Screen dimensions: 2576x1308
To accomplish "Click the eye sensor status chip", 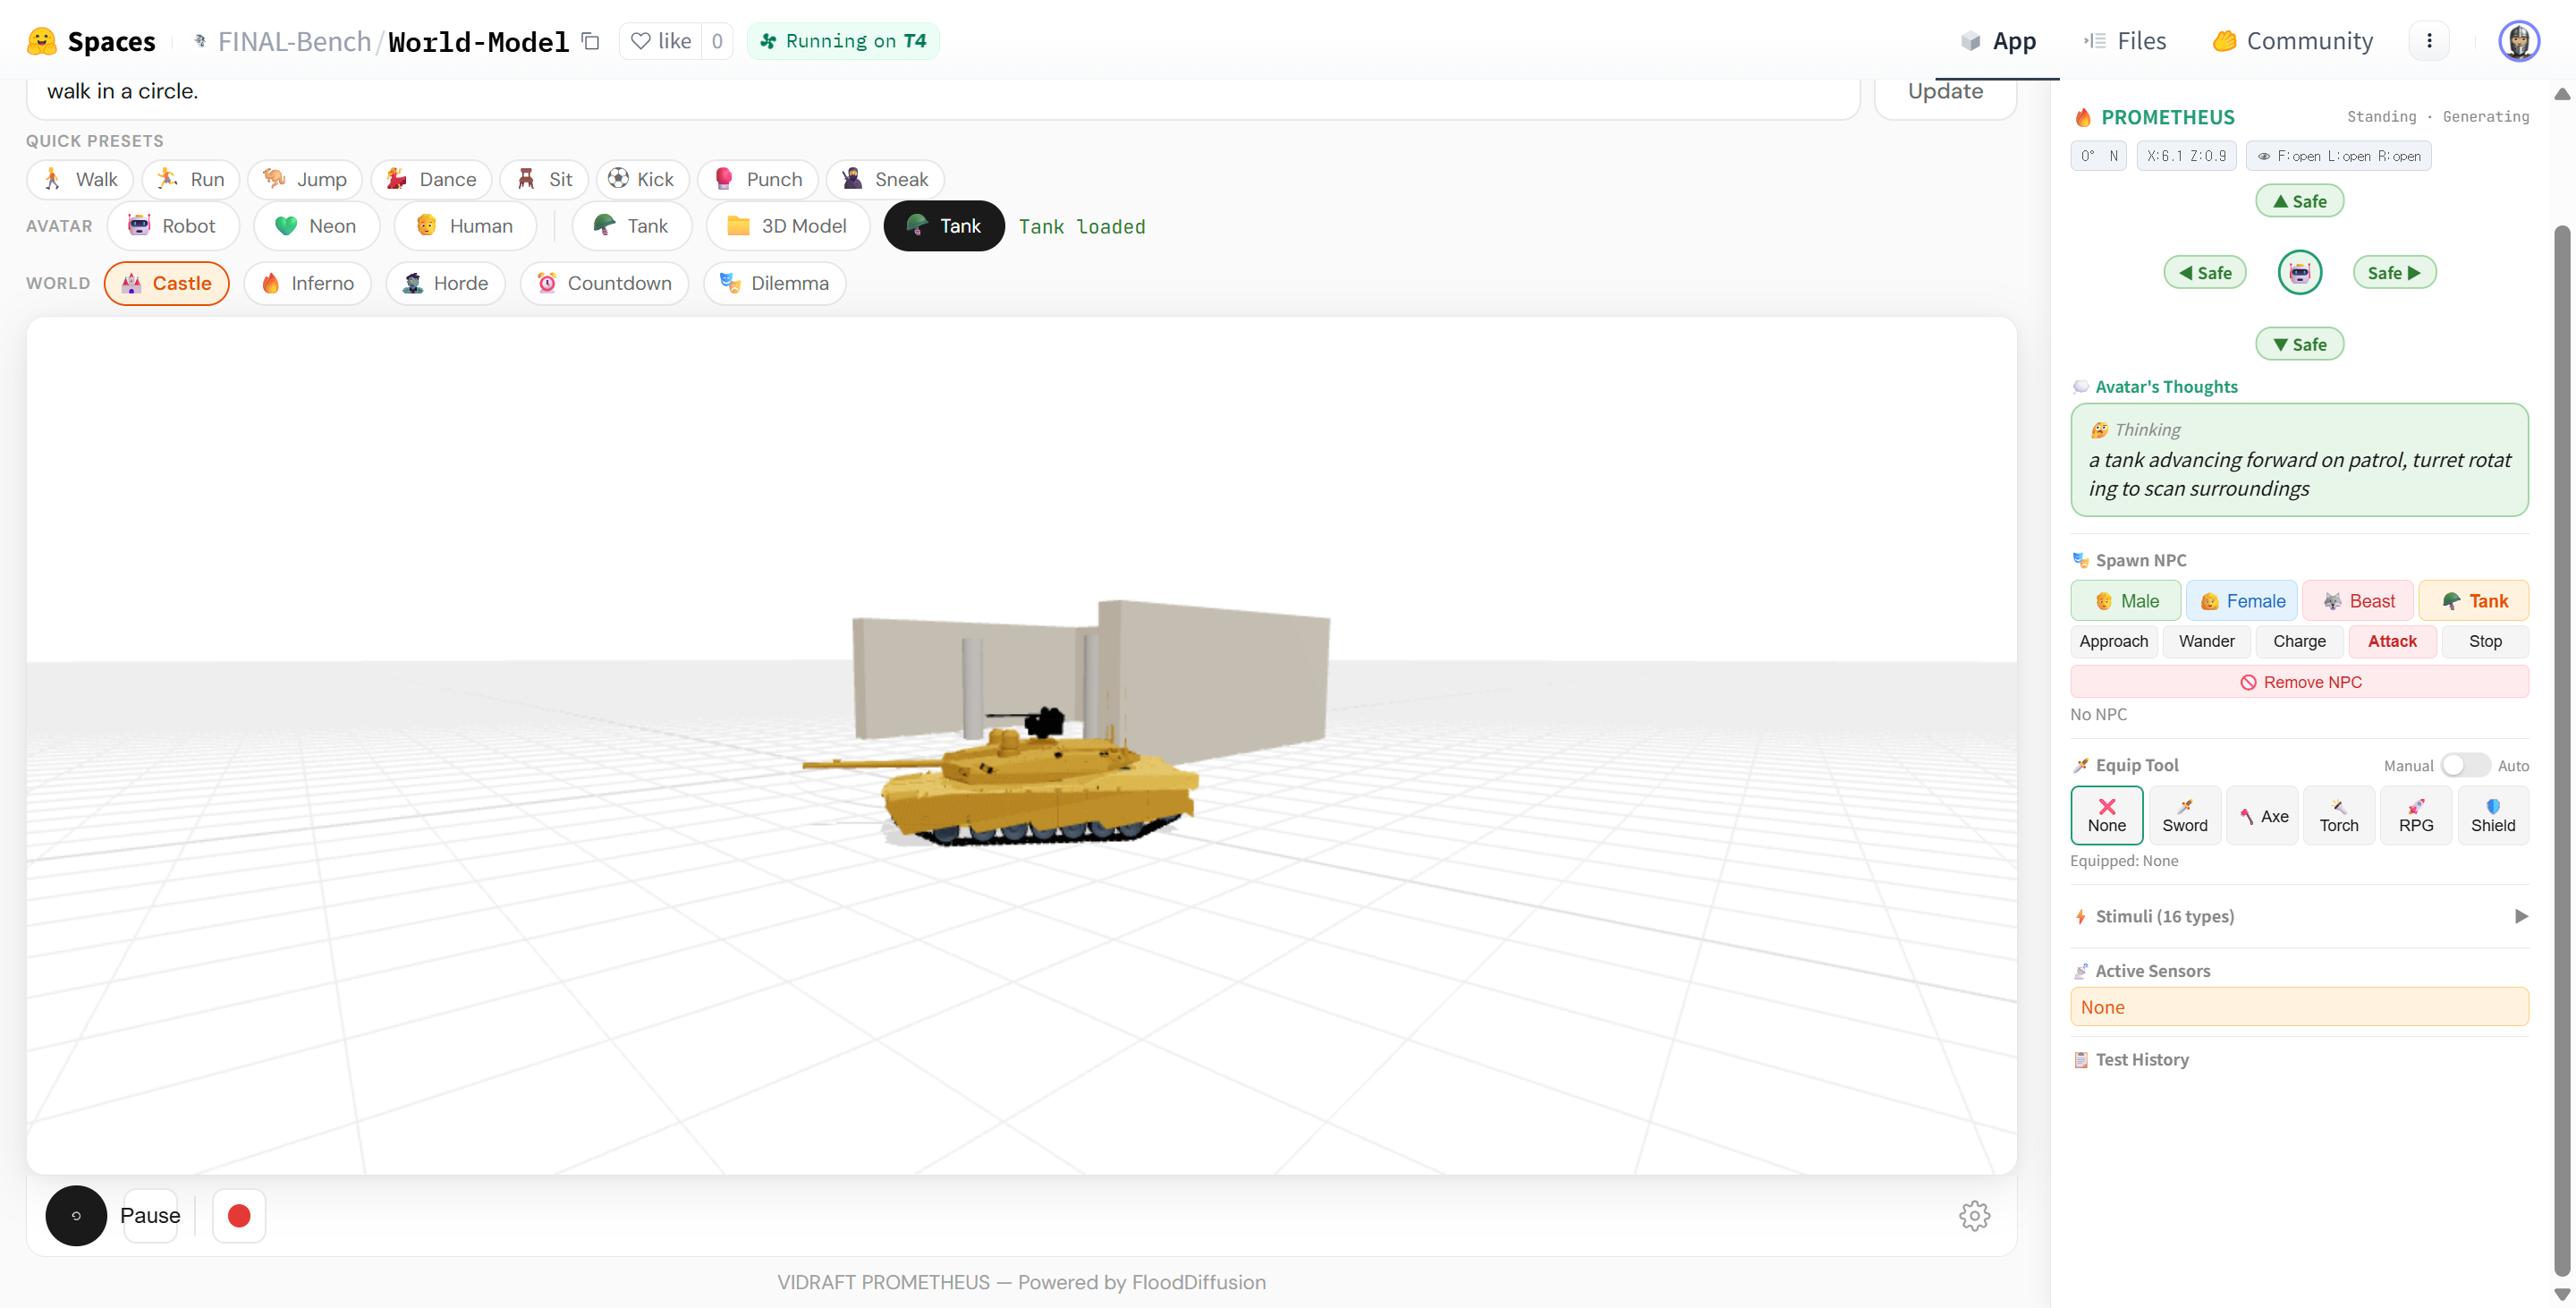I will click(2338, 156).
